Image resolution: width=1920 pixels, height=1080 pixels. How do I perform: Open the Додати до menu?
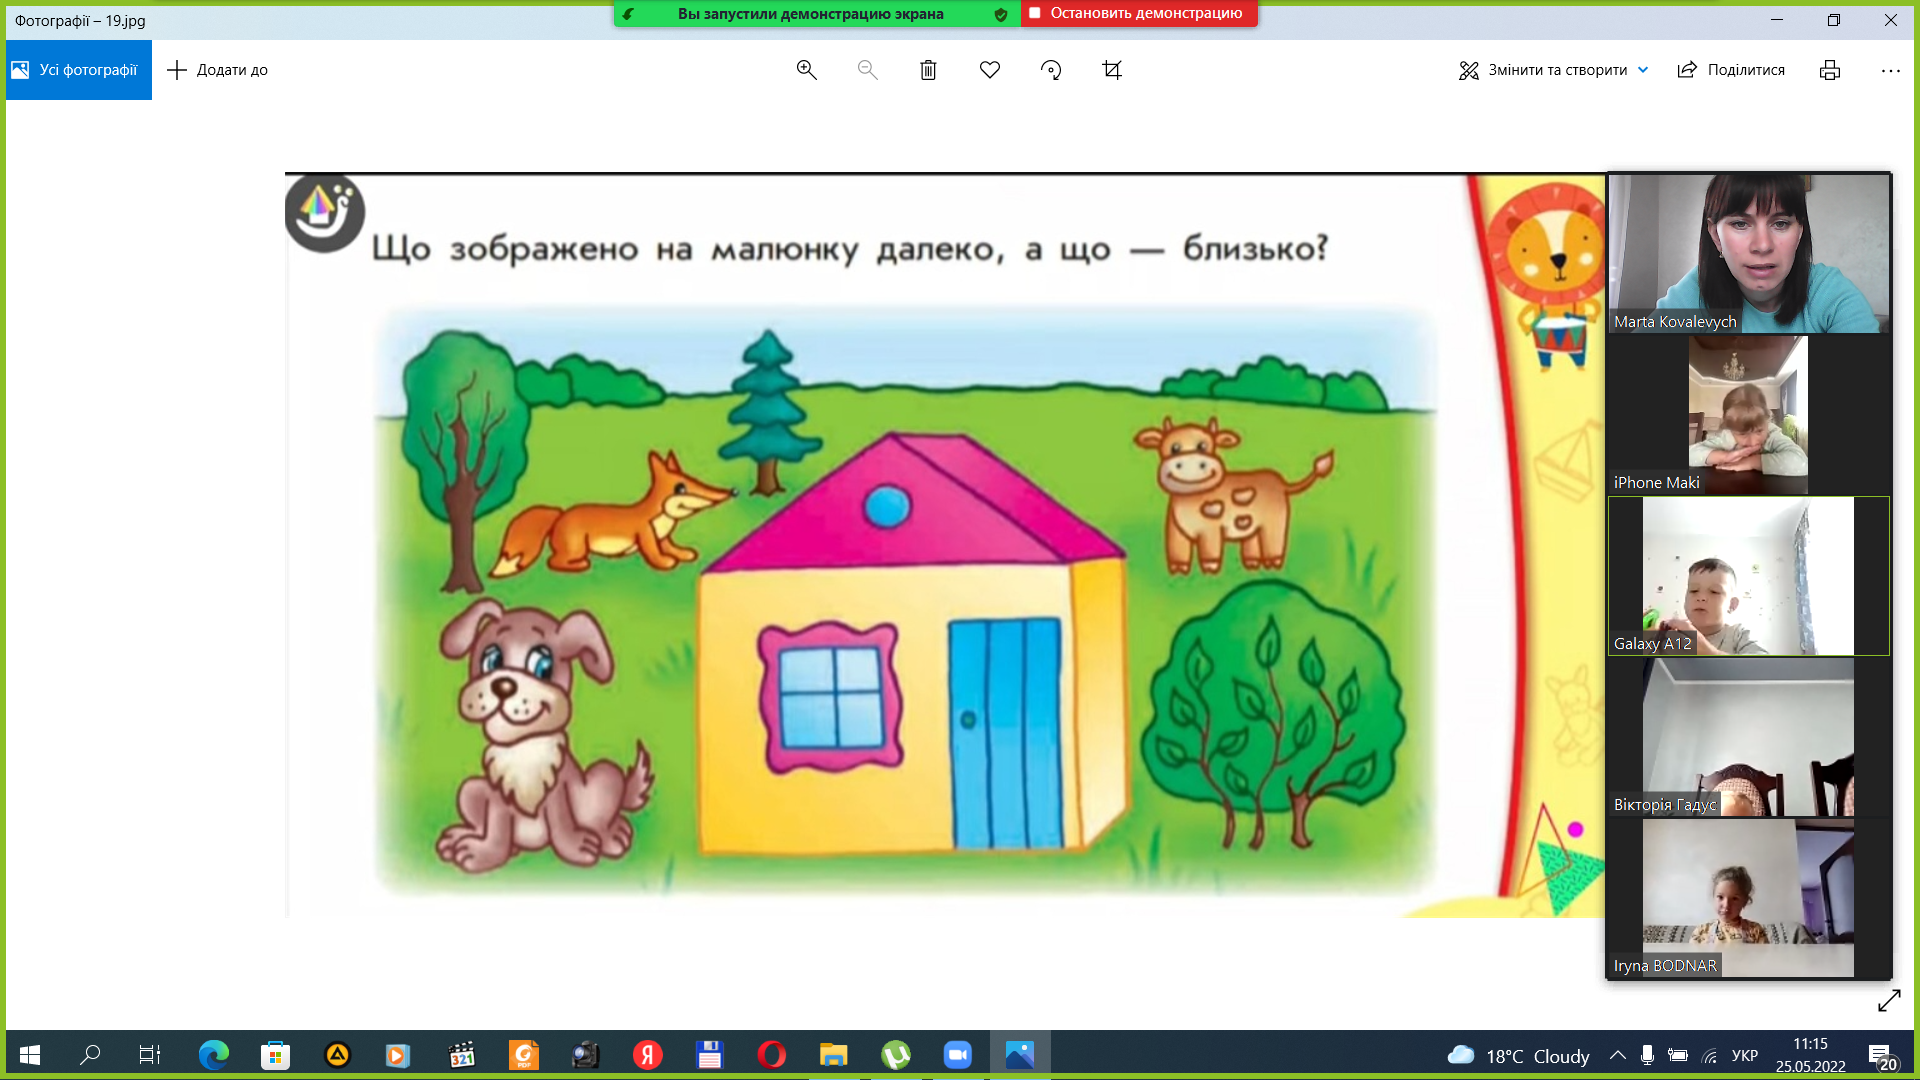coord(217,70)
